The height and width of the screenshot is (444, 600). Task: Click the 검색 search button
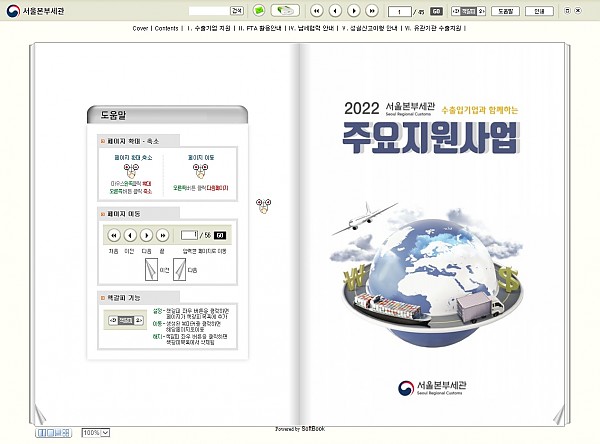point(237,11)
